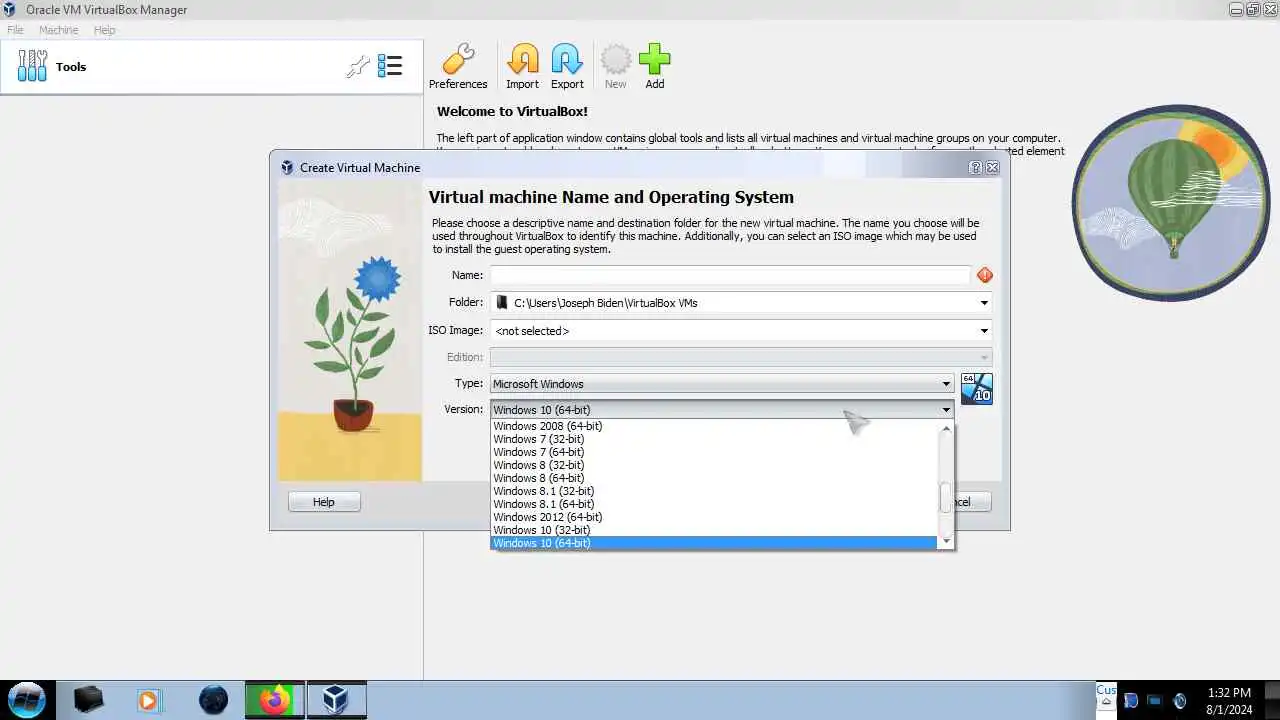
Task: Click the blue shield-like tray icon
Action: coord(1131,701)
